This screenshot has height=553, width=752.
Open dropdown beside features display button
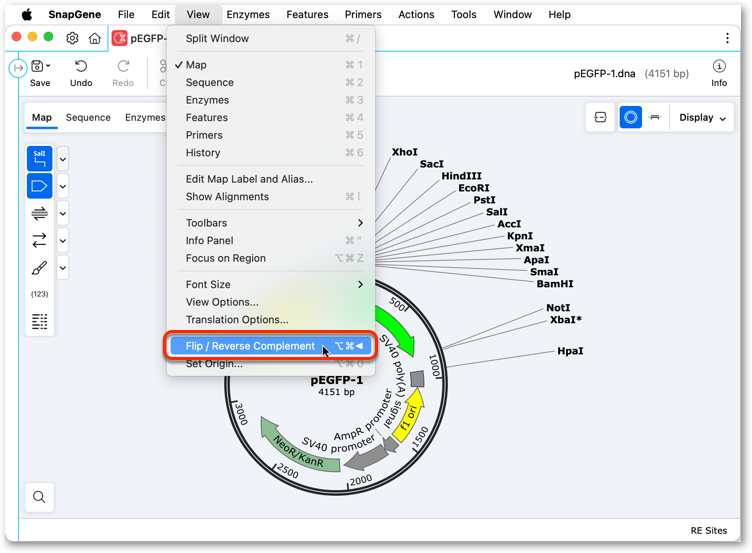pyautogui.click(x=63, y=186)
